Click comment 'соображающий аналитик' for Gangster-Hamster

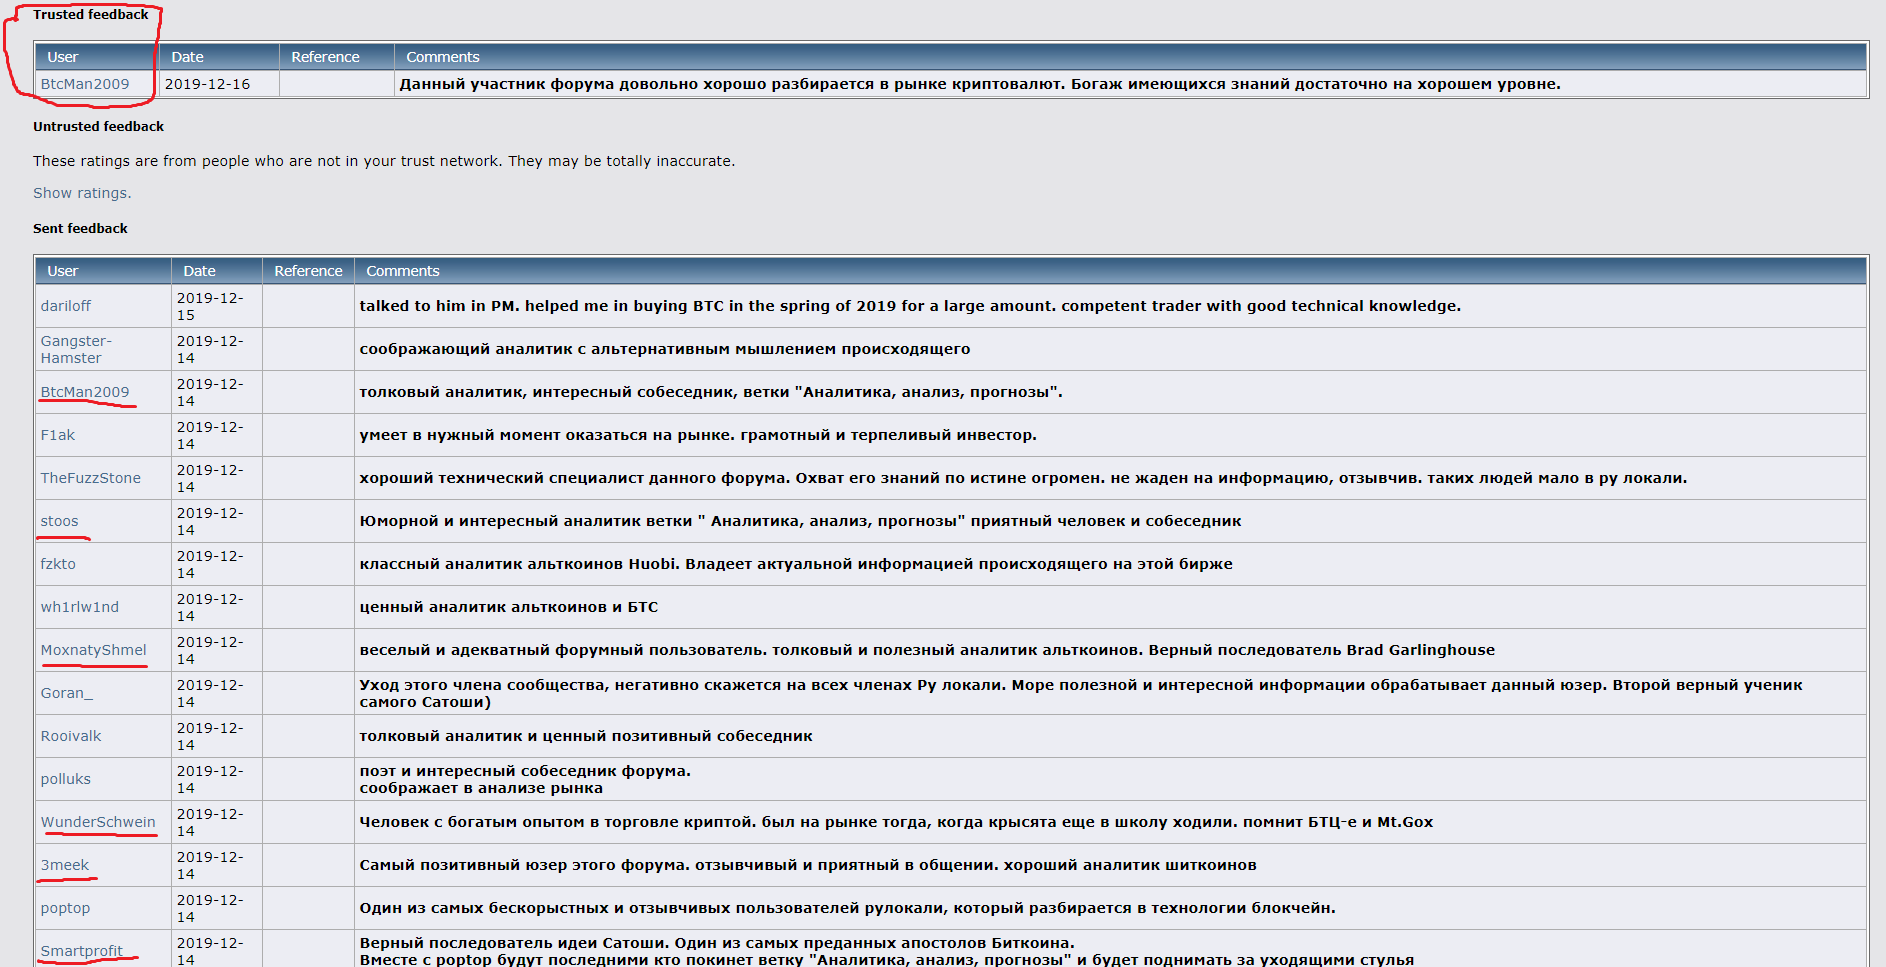(665, 349)
